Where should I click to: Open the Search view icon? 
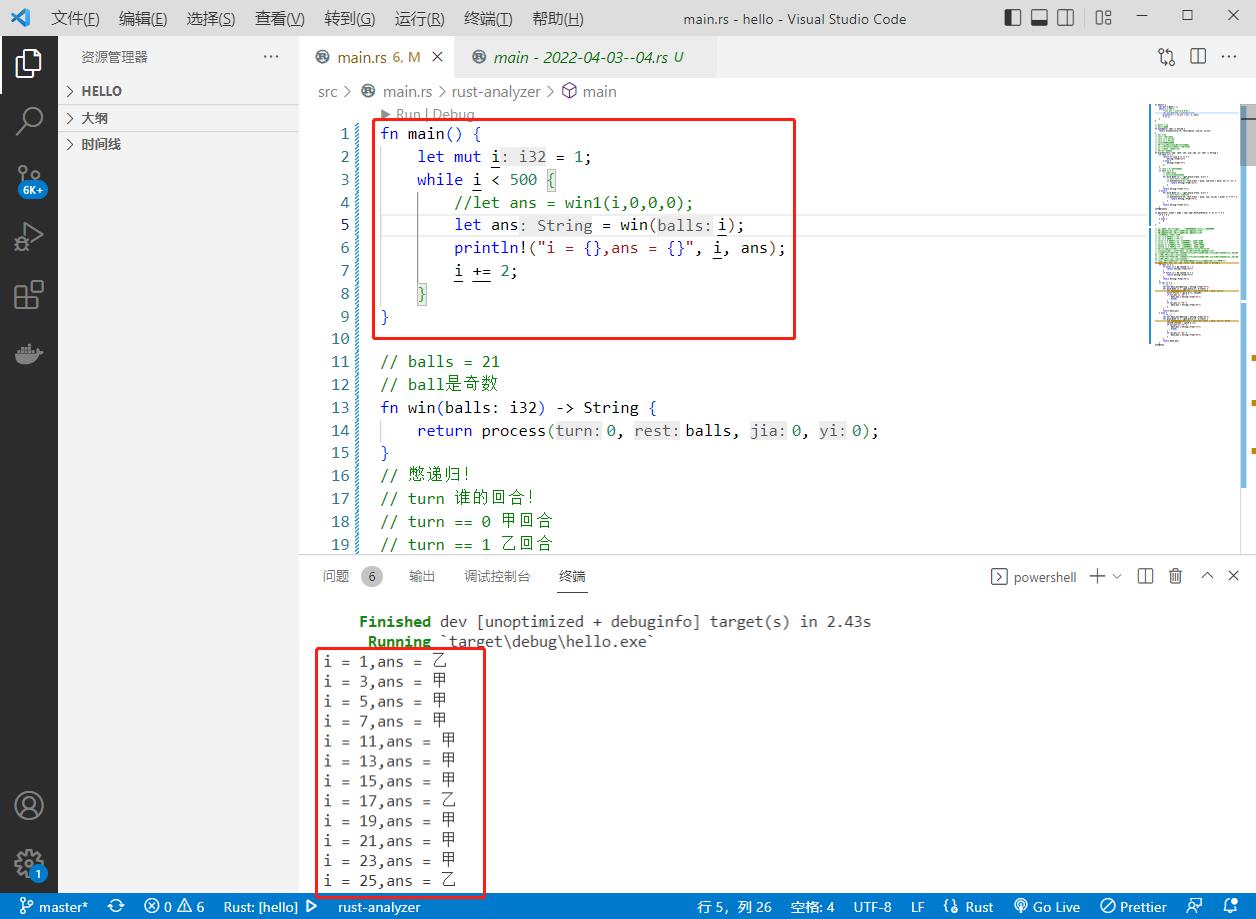[x=29, y=120]
